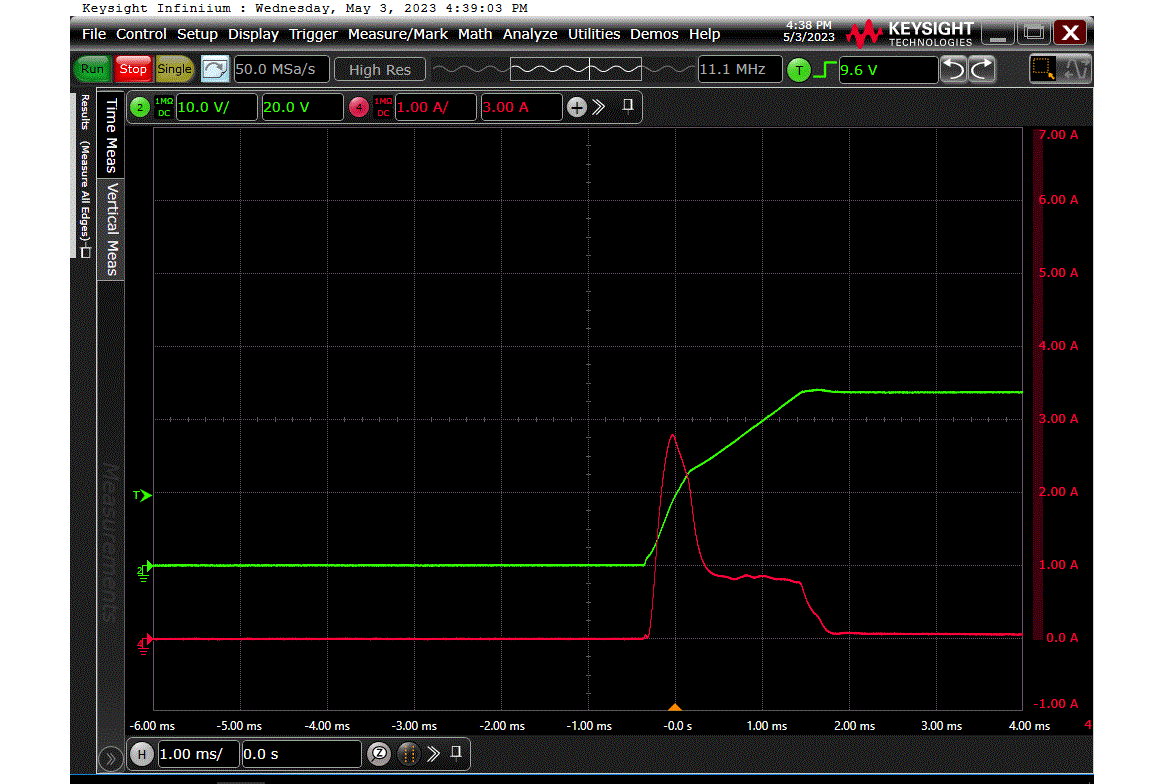Select the zoom box selection tool icon
Image resolution: width=1161 pixels, height=784 pixels.
1043,69
